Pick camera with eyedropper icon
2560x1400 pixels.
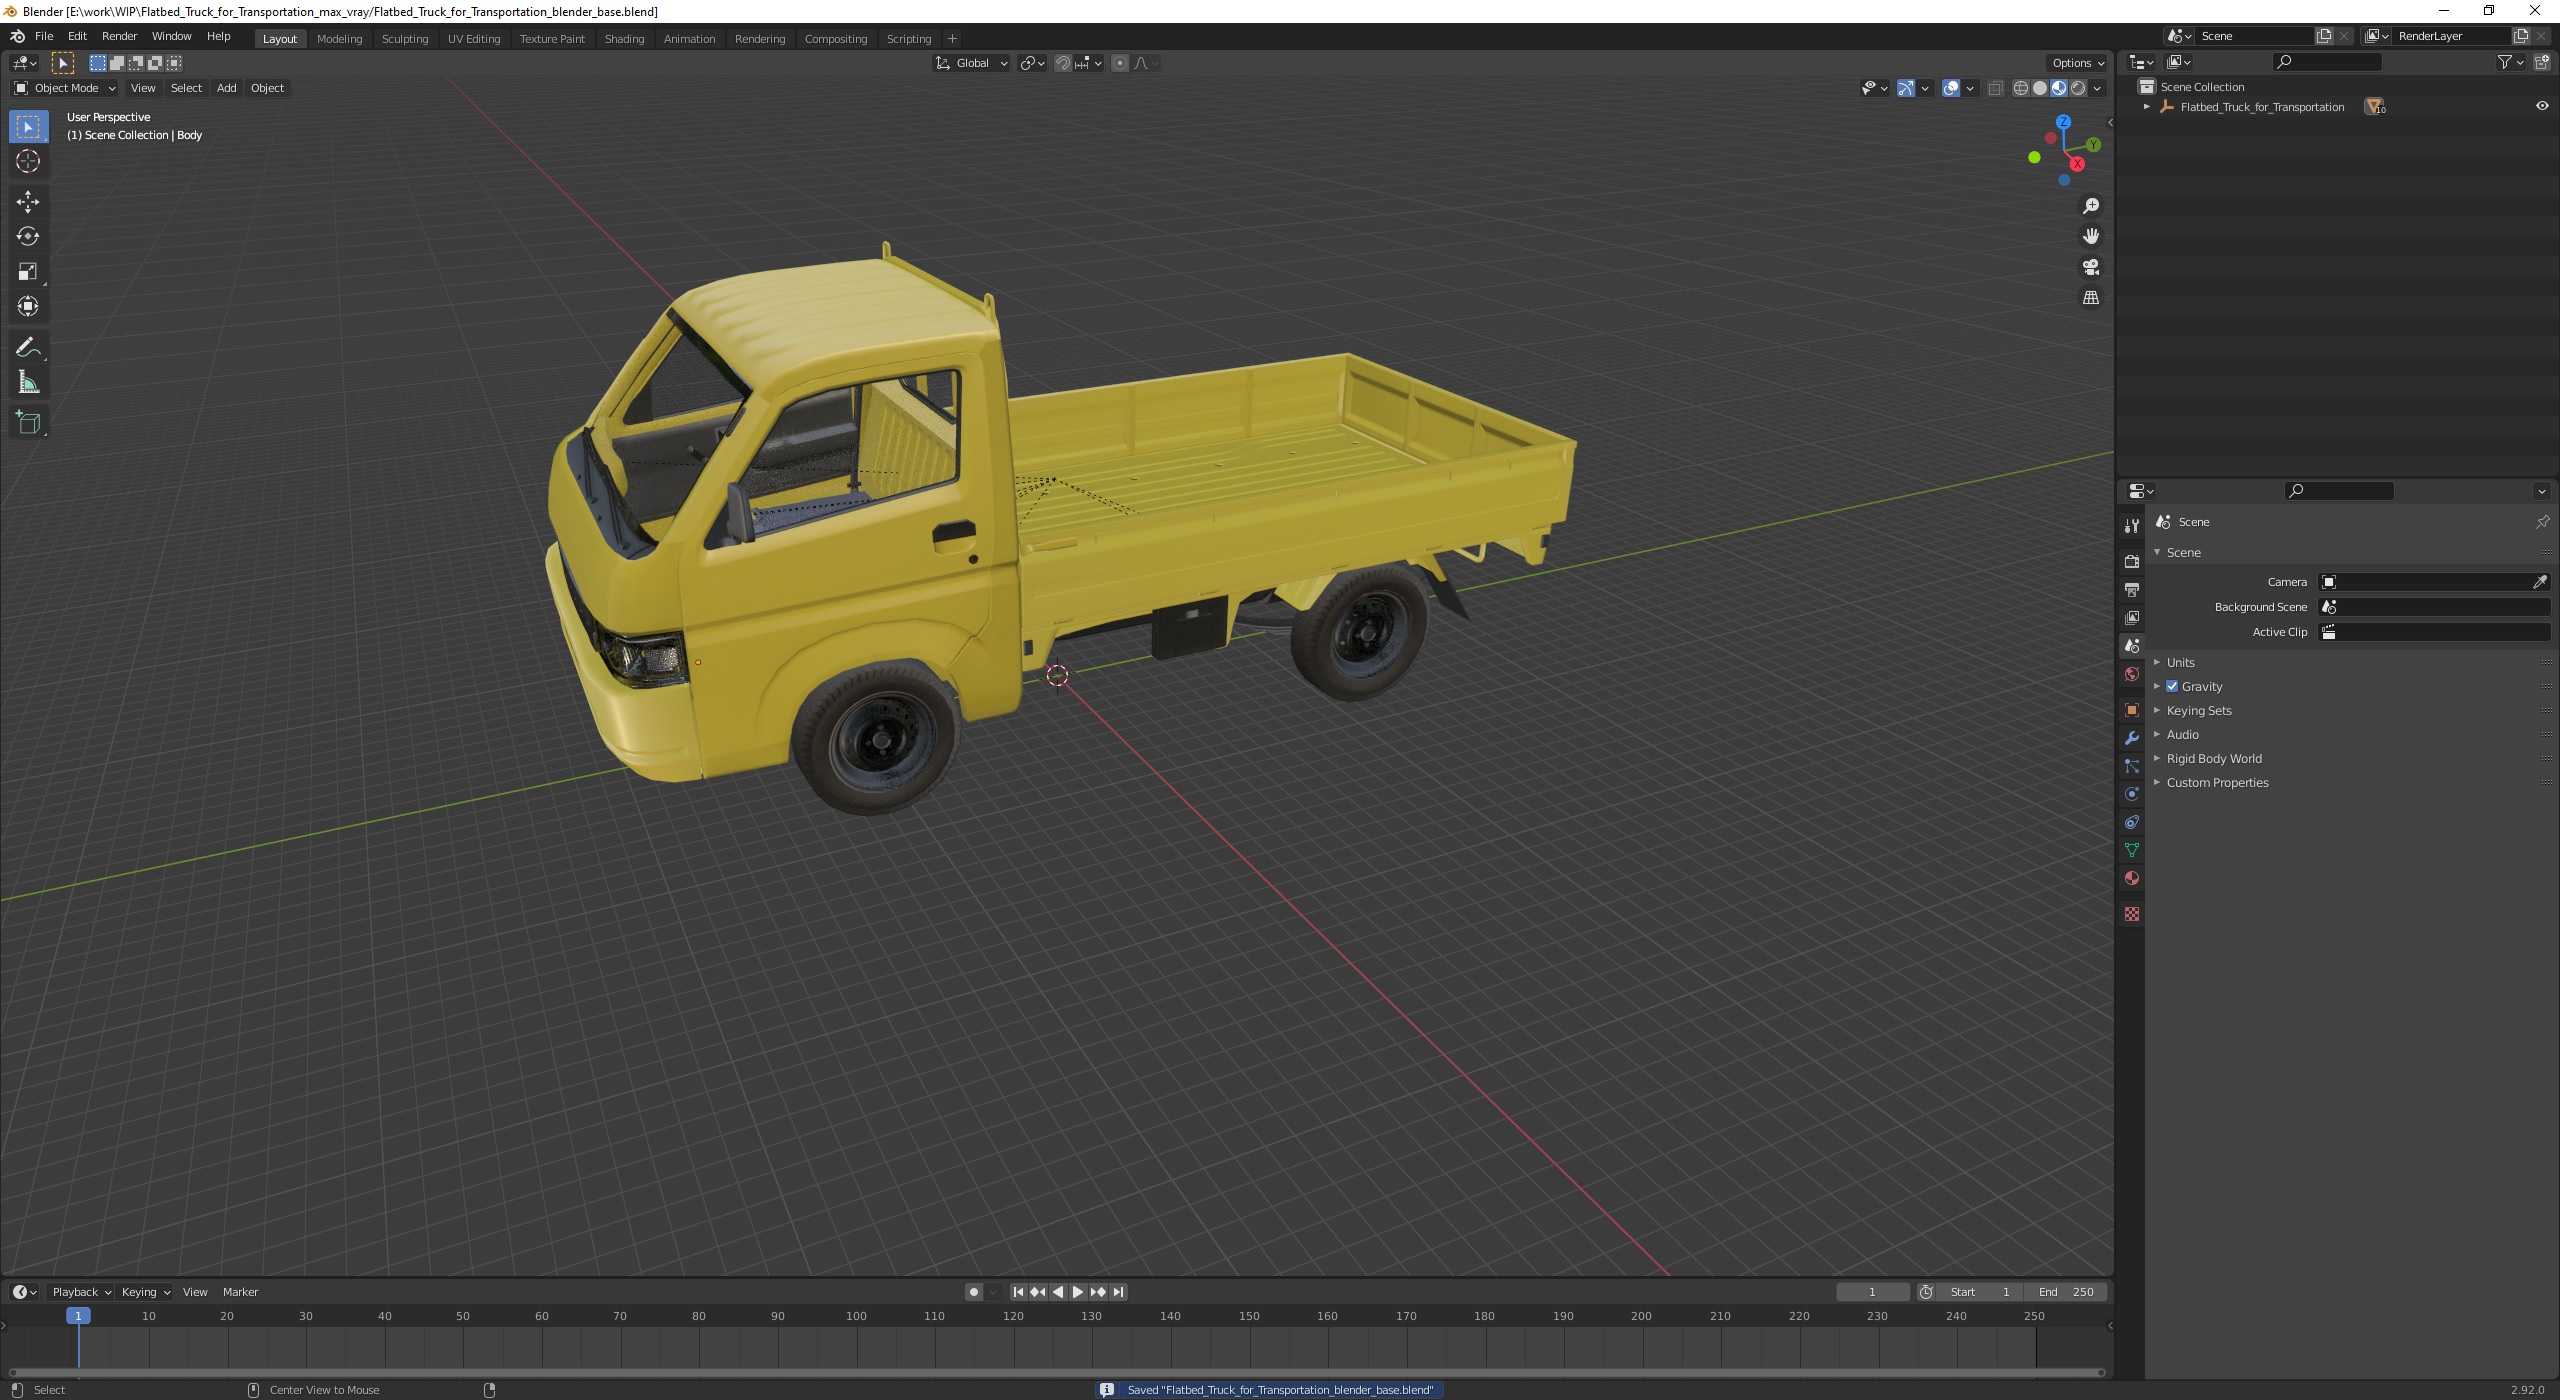(2540, 582)
